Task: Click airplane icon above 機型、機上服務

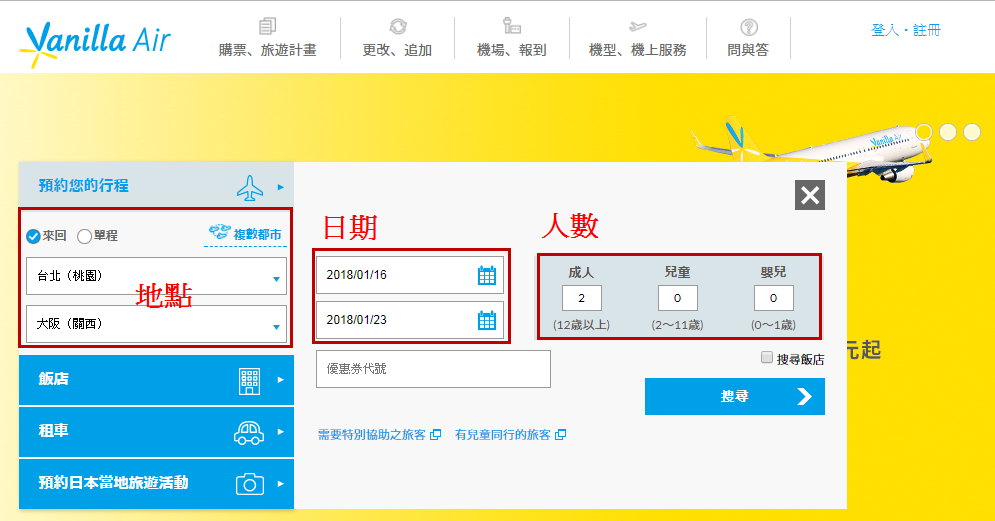Action: pos(638,26)
